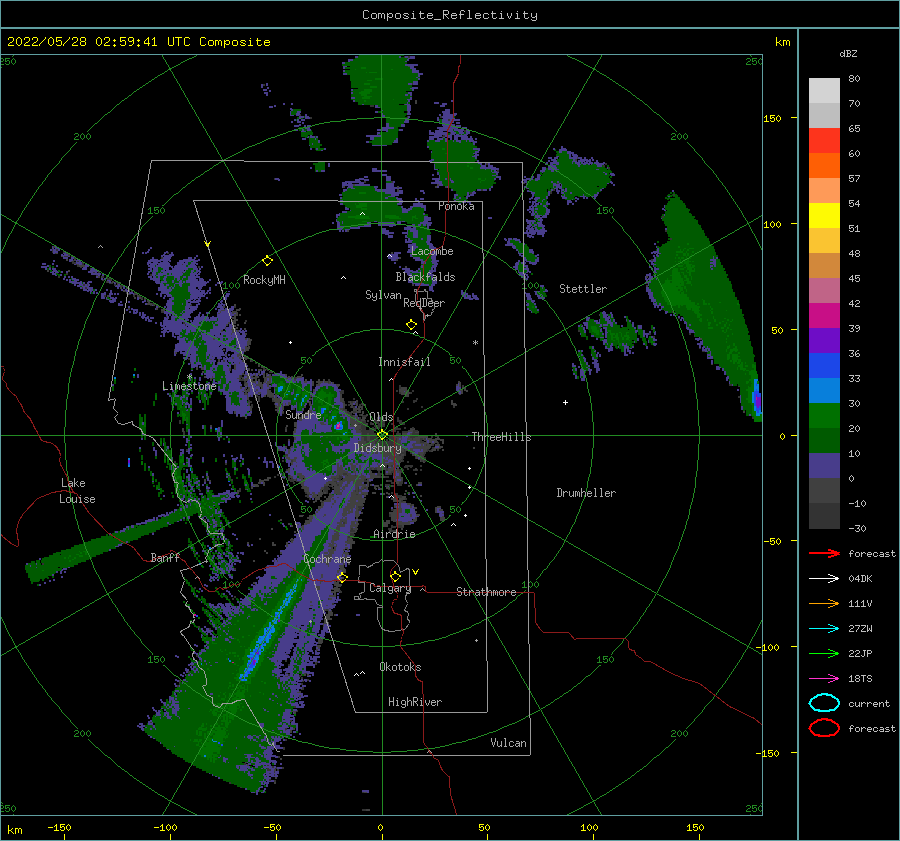900x841 pixels.
Task: Select the light gray 80 dBZ swatch
Action: (x=824, y=91)
